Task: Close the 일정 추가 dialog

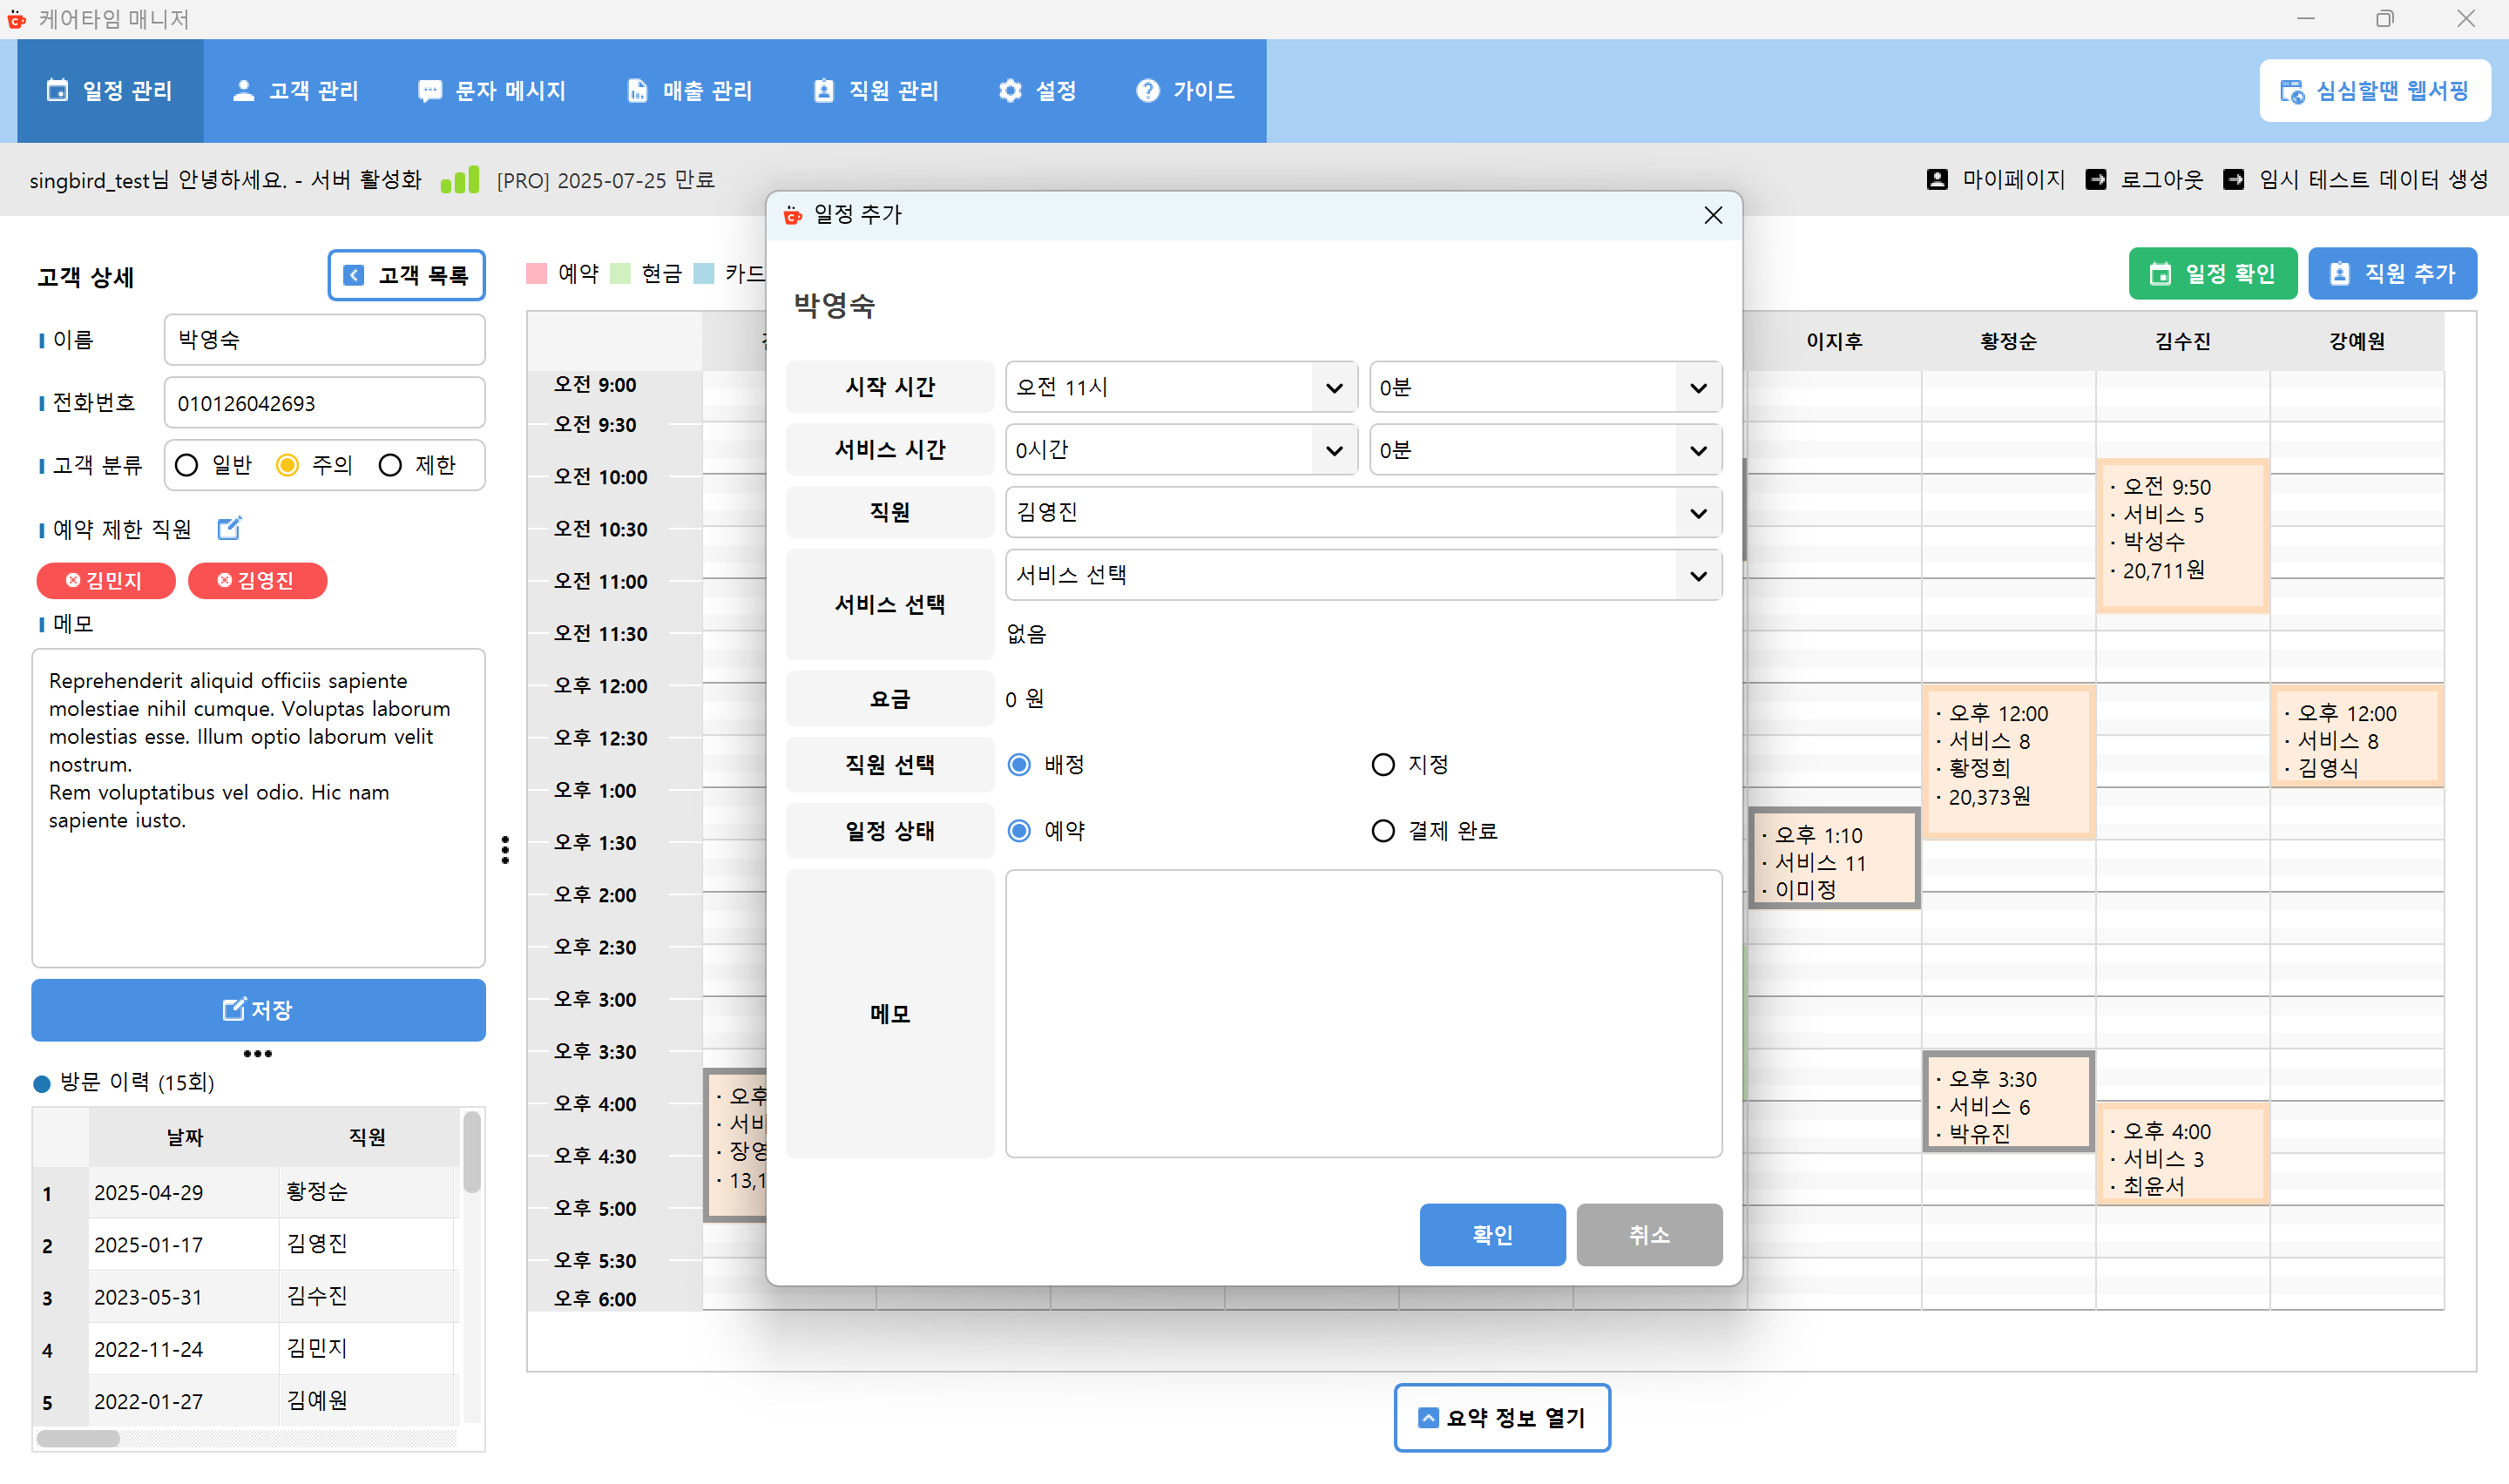Action: tap(1713, 215)
